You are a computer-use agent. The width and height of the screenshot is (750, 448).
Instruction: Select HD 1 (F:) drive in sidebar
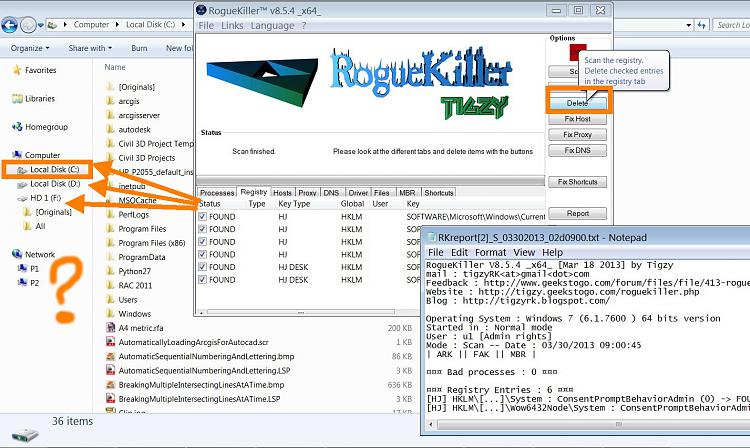point(45,197)
